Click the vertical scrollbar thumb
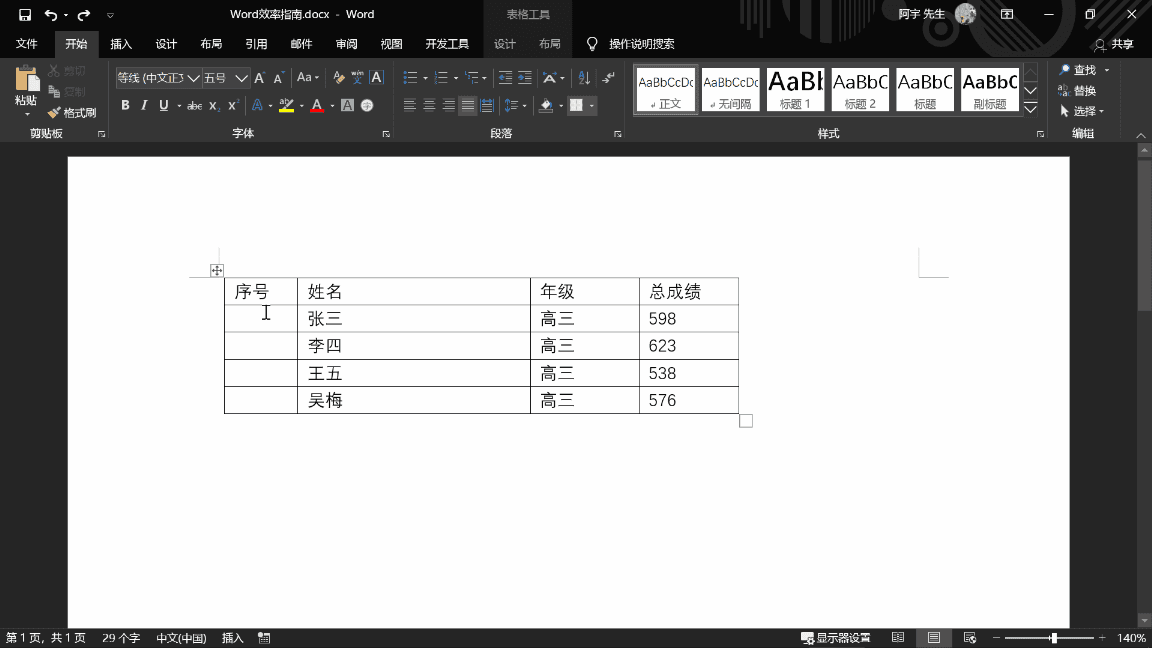1152x648 pixels. 1144,235
